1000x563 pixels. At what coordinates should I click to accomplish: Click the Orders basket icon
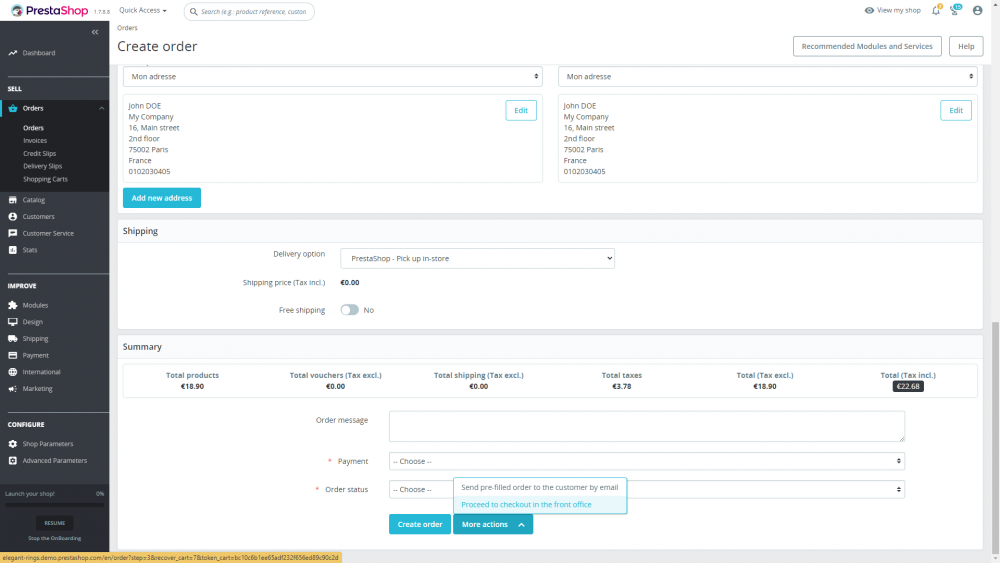coord(13,108)
